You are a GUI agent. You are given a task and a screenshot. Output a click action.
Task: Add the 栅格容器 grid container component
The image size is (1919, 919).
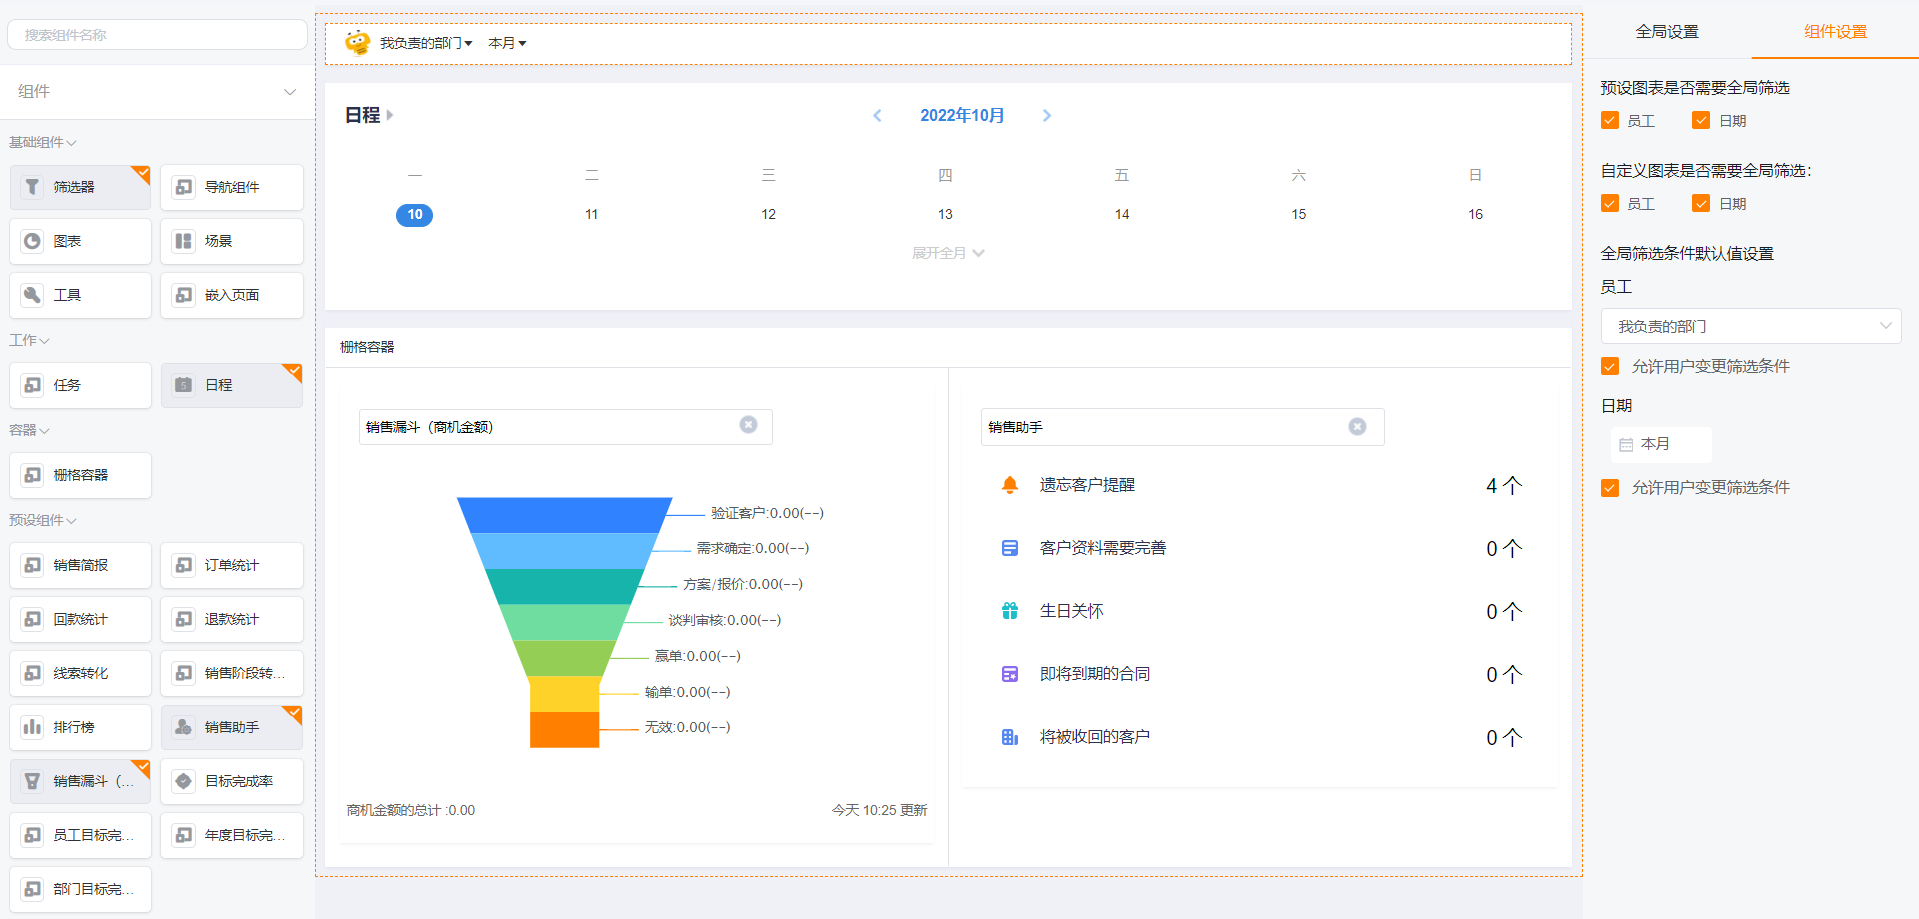[80, 475]
